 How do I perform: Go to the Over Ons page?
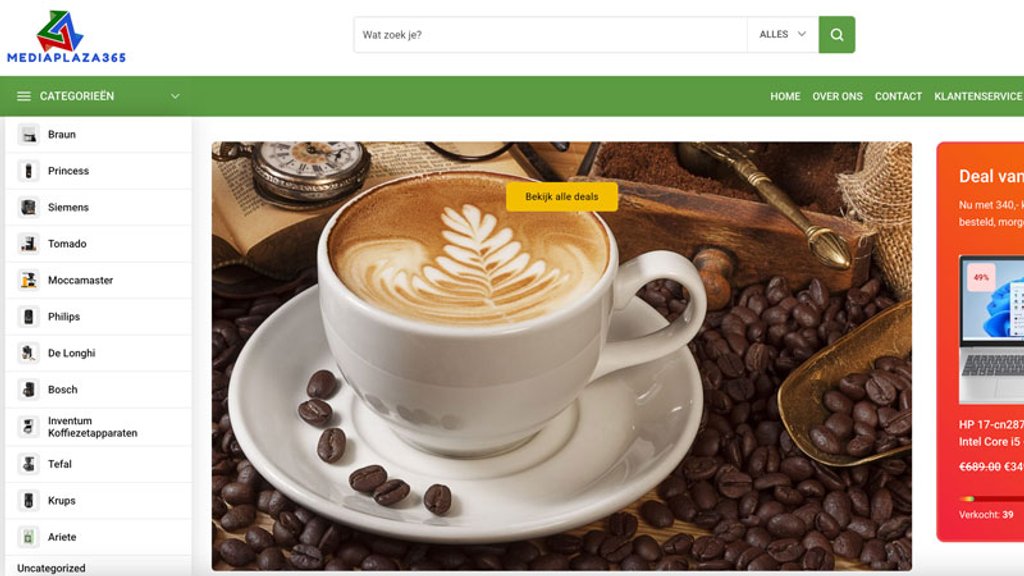tap(837, 97)
